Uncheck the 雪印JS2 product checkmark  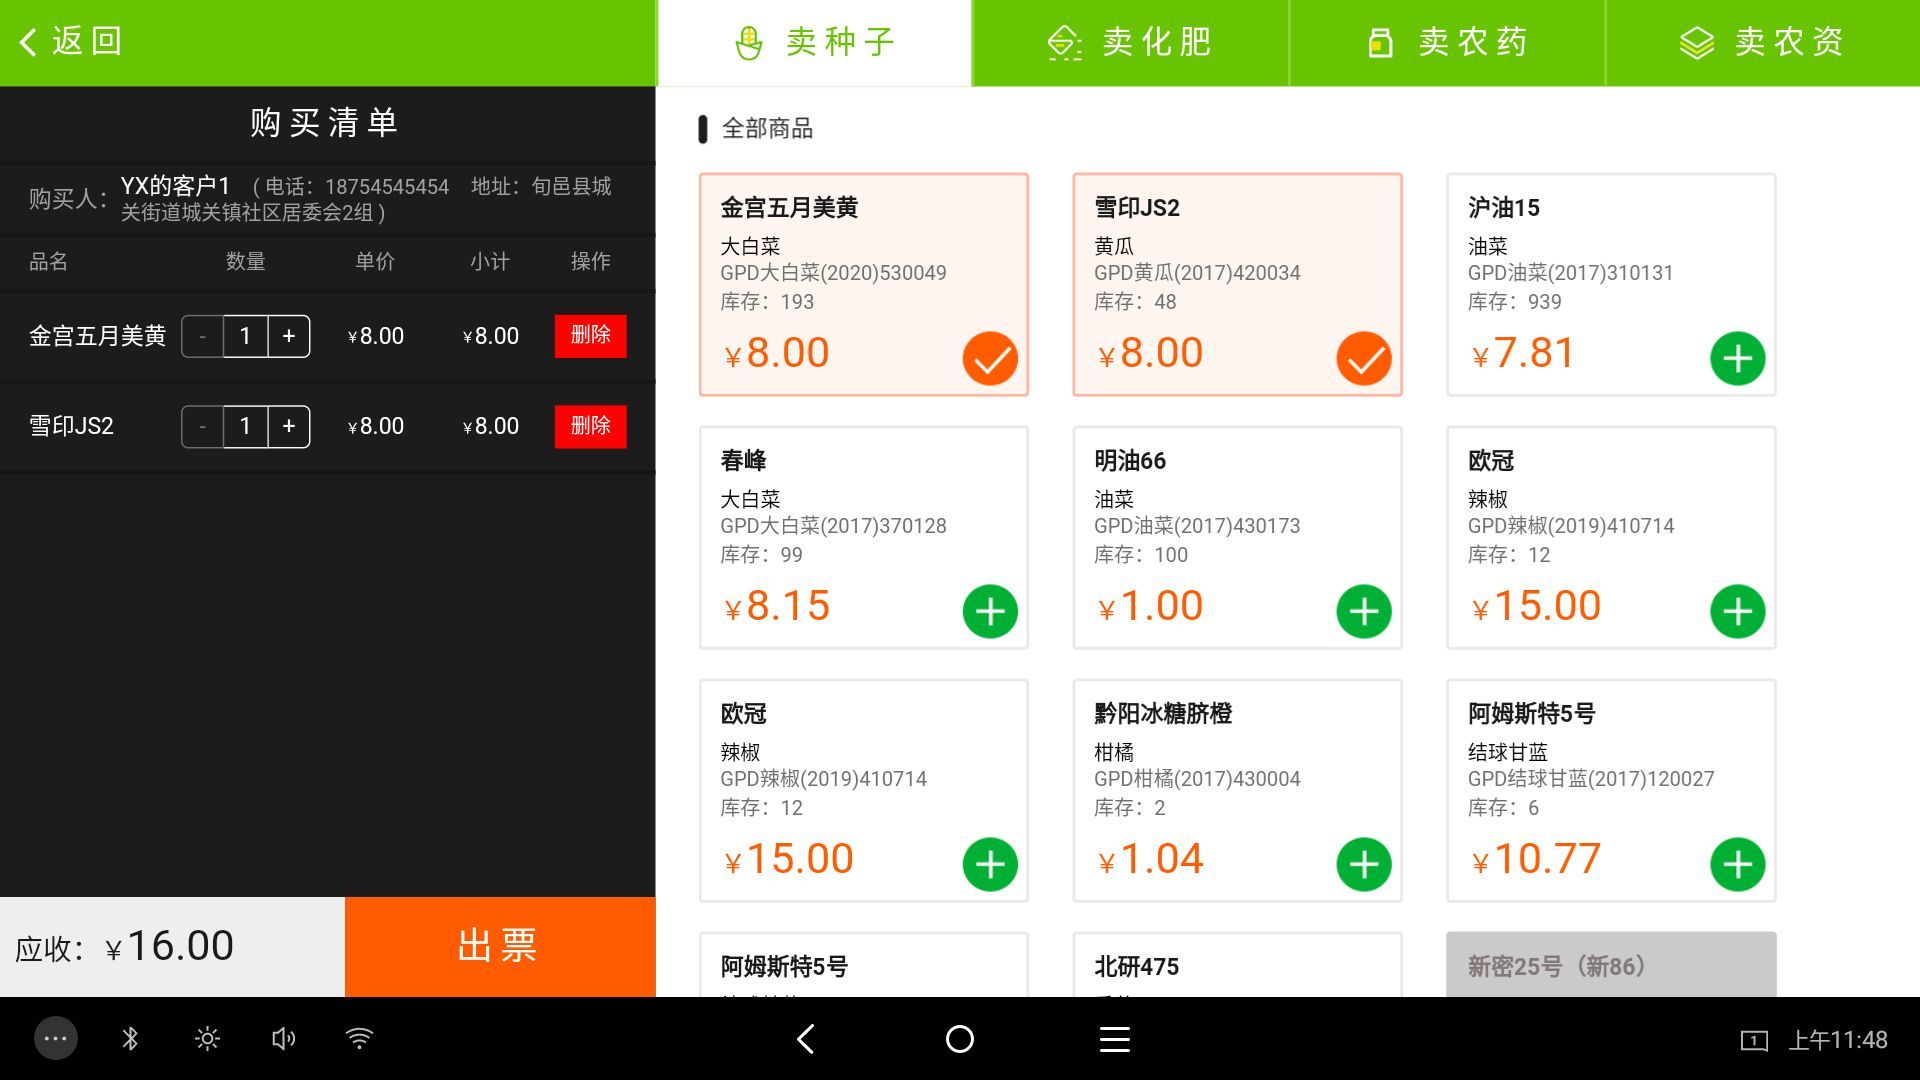point(1364,358)
